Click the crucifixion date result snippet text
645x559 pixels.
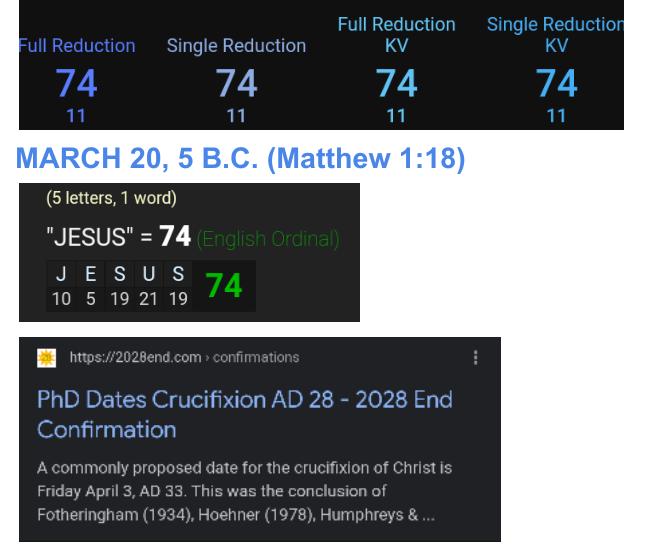[x=245, y=491]
